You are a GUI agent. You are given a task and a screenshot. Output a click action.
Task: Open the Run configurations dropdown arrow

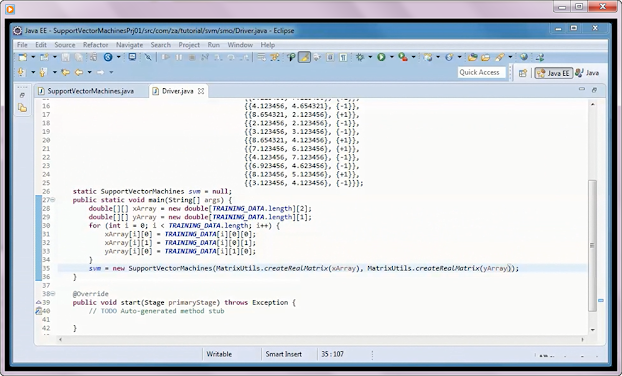pyautogui.click(x=392, y=58)
